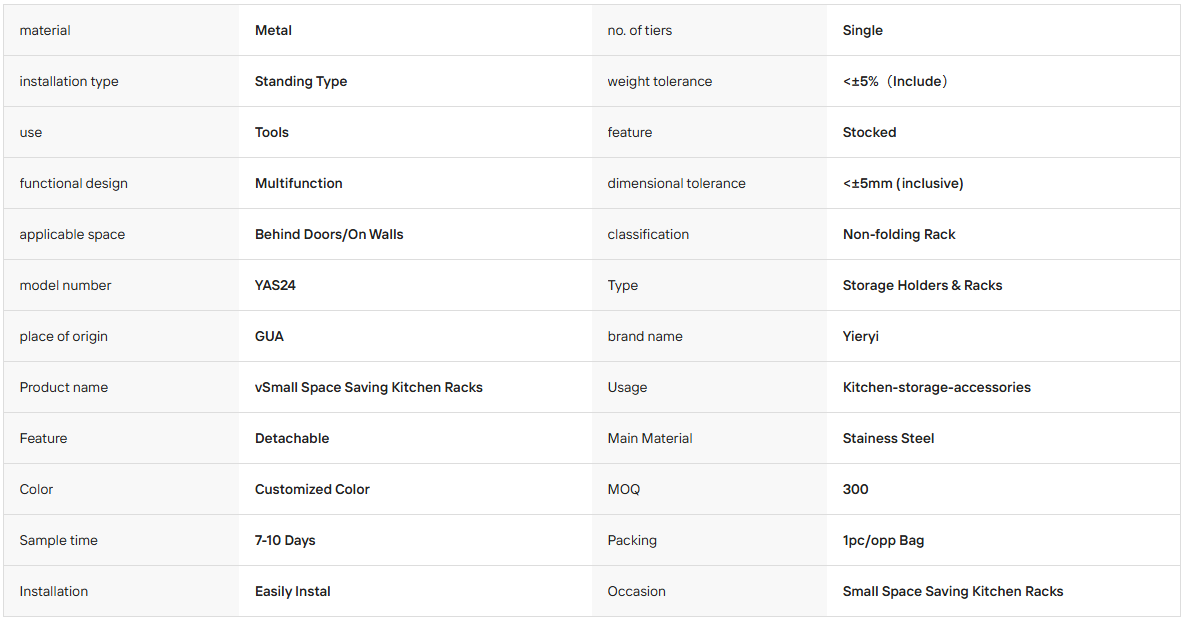Click the MOQ value '300'
Screen dimensions: 1186x620
coord(855,489)
